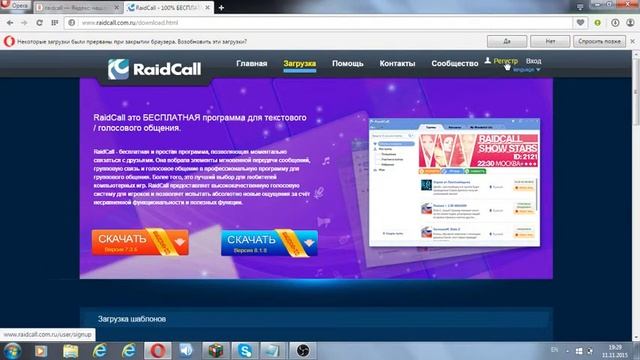Click 'Спросить позже' button
Viewport: 640px width, 360px height.
tap(599, 41)
